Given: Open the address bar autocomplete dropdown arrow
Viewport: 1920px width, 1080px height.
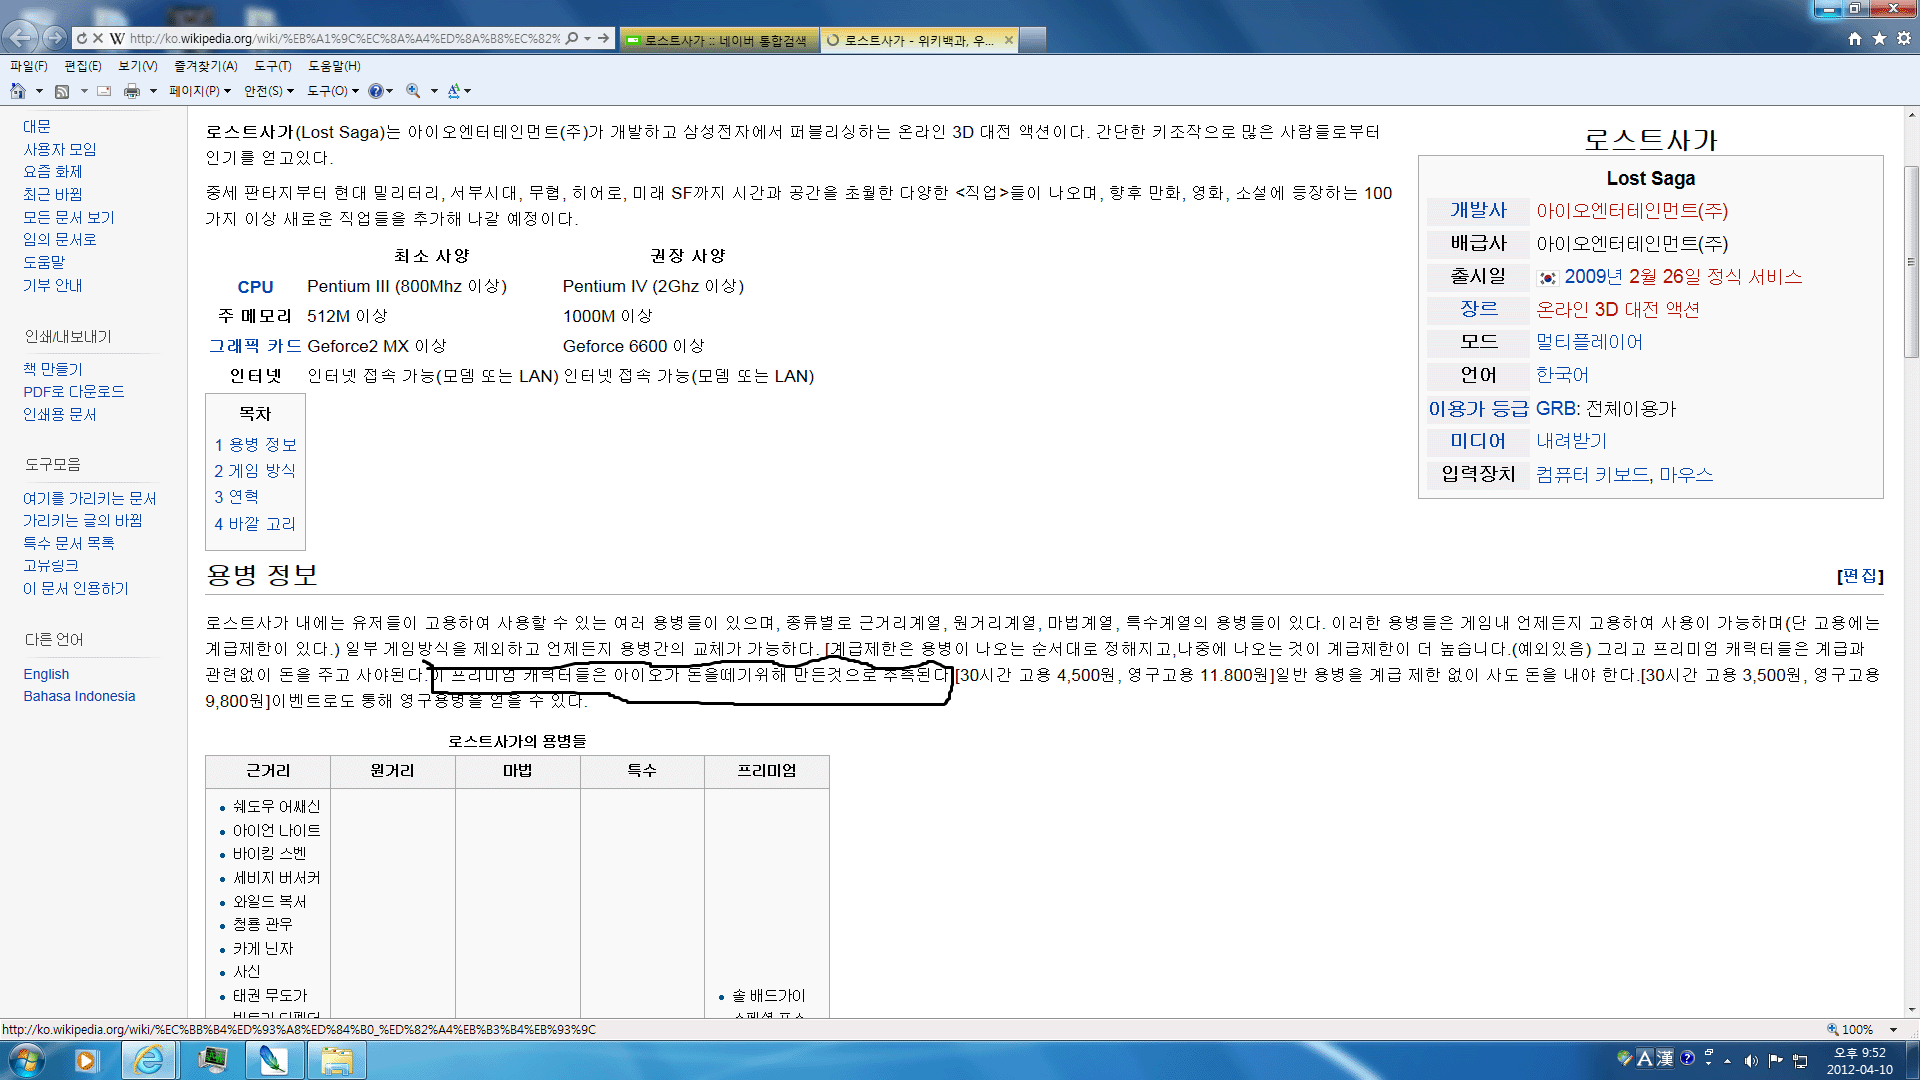Looking at the screenshot, I should (587, 38).
